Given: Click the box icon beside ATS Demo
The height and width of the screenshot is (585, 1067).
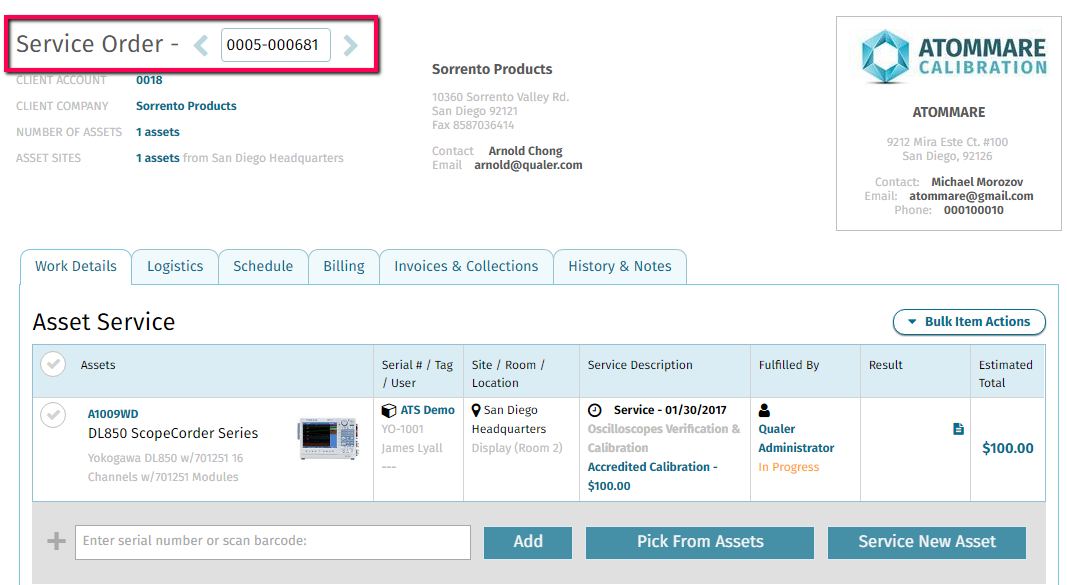Looking at the screenshot, I should click(x=389, y=411).
